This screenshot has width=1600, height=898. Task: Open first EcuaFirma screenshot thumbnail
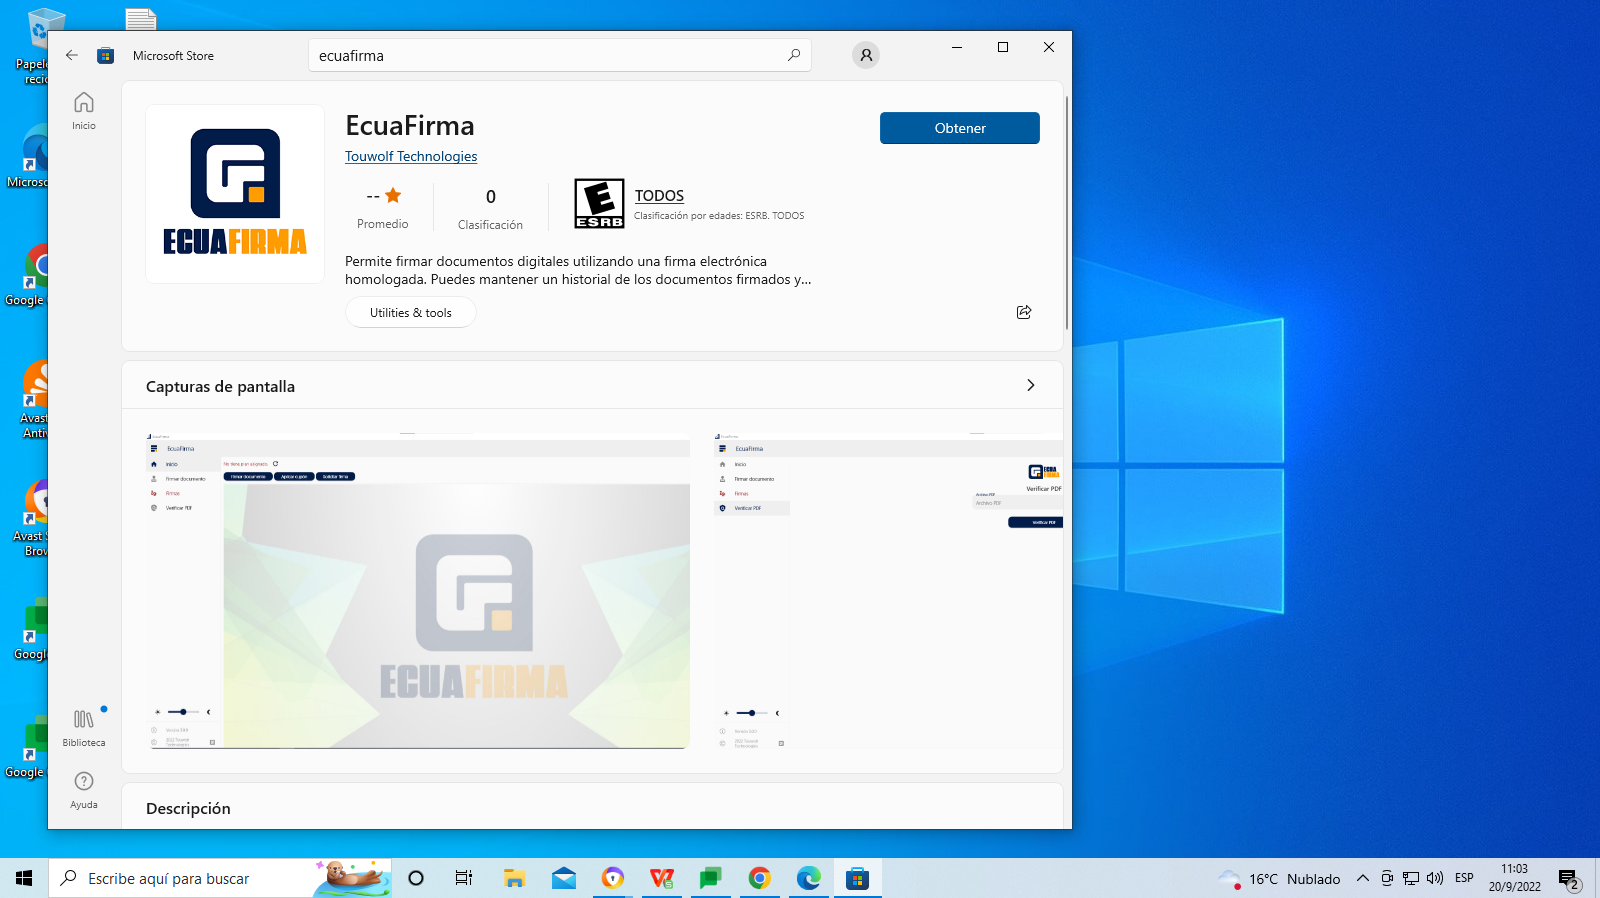click(418, 591)
